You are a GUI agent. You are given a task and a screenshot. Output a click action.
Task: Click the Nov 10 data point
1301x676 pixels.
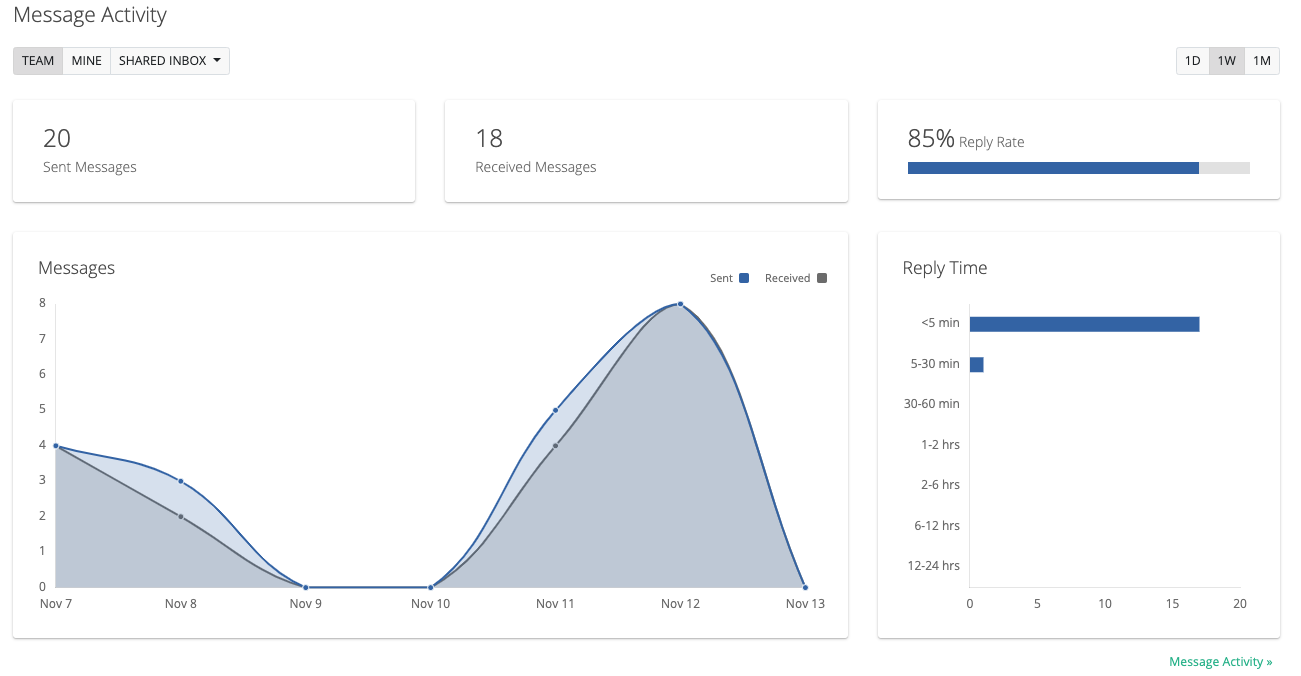pyautogui.click(x=430, y=587)
